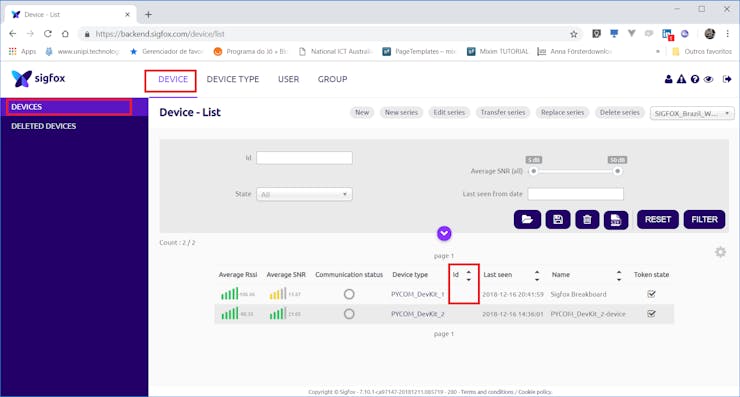Screen dimensions: 740x397
Task: Click the Edit series button
Action: coord(449,112)
